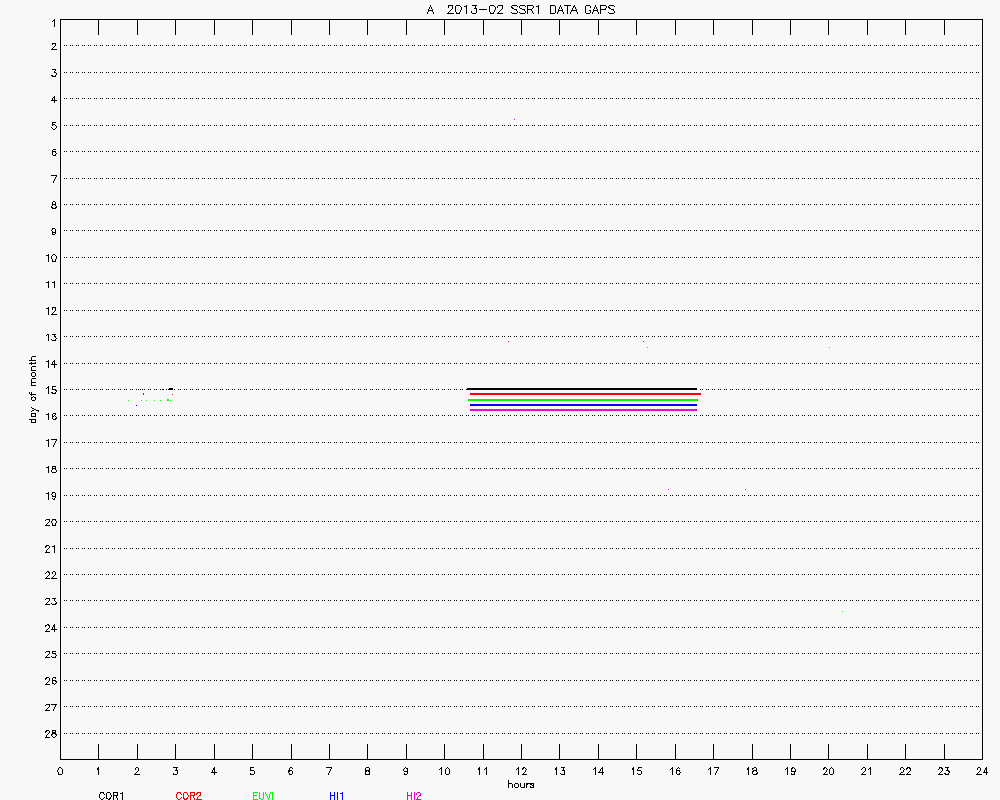
Task: Click hour 12 on the x-axis
Action: click(x=521, y=771)
